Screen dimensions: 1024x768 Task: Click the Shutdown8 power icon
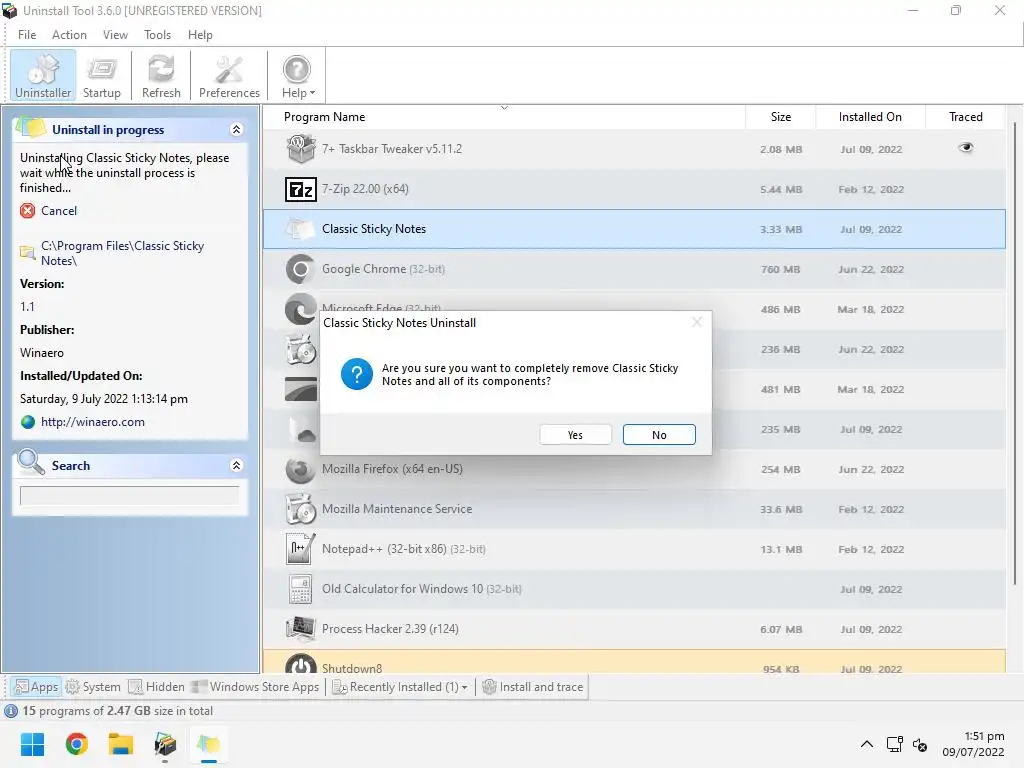click(300, 665)
